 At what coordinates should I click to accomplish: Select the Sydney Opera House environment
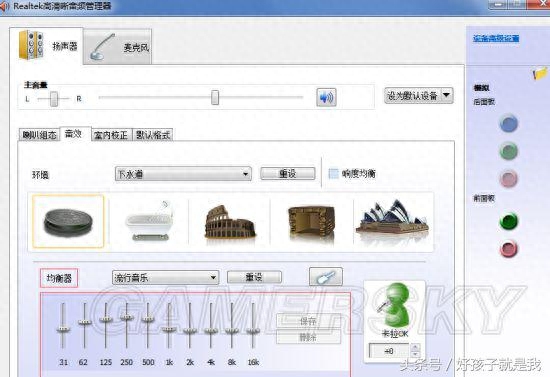tap(392, 218)
